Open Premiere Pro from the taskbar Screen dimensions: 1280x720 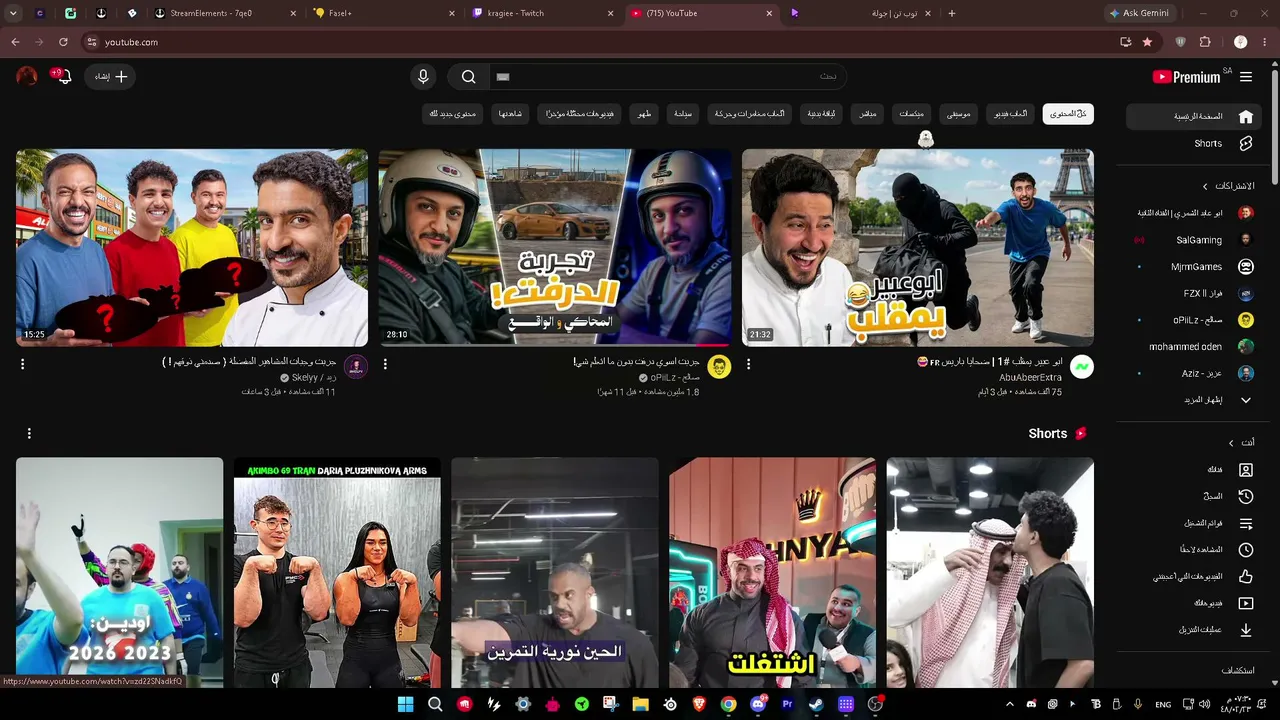coord(787,704)
